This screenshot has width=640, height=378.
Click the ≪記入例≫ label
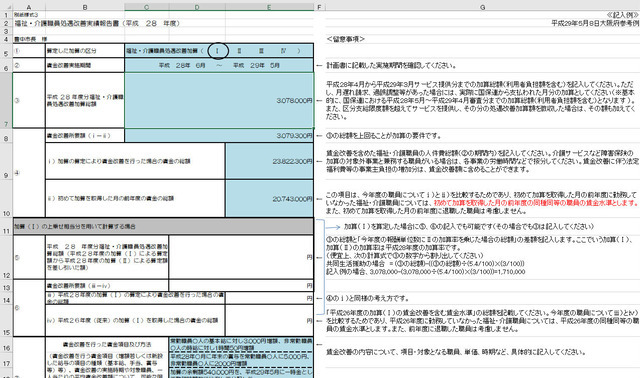click(622, 15)
